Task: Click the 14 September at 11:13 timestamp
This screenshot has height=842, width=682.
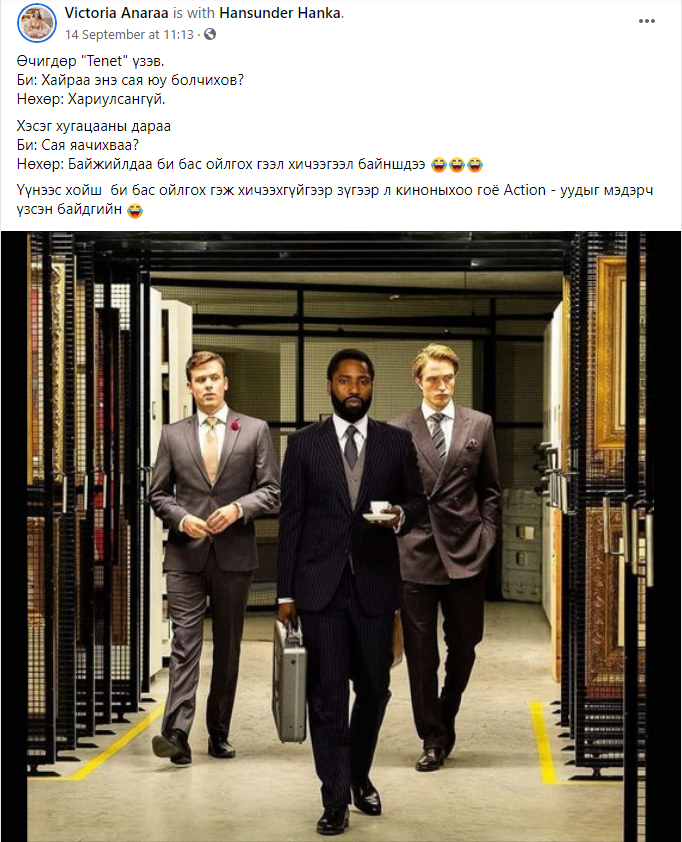Action: [x=129, y=34]
